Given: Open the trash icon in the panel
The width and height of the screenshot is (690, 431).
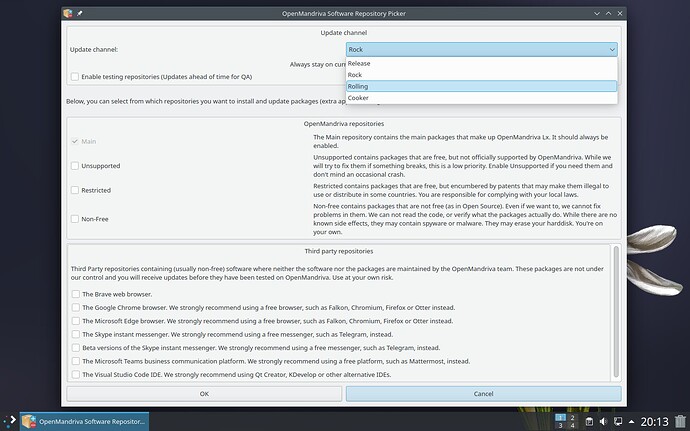Looking at the screenshot, I should (680, 421).
